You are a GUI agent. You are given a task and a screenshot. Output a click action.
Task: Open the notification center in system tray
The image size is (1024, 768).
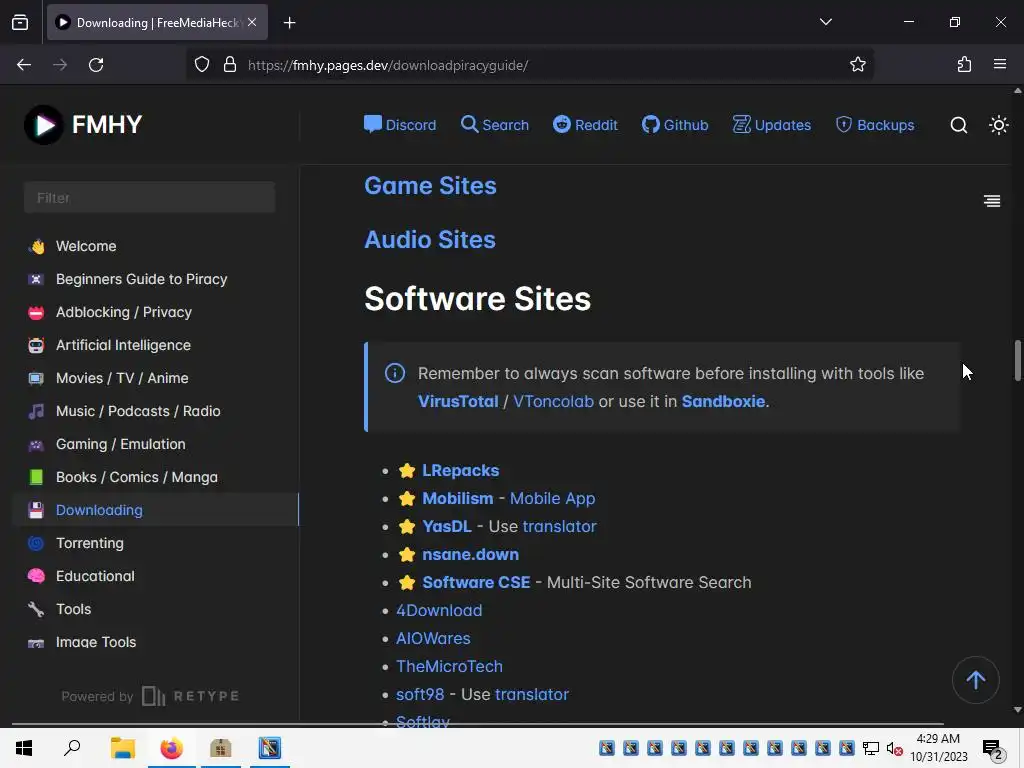point(992,749)
